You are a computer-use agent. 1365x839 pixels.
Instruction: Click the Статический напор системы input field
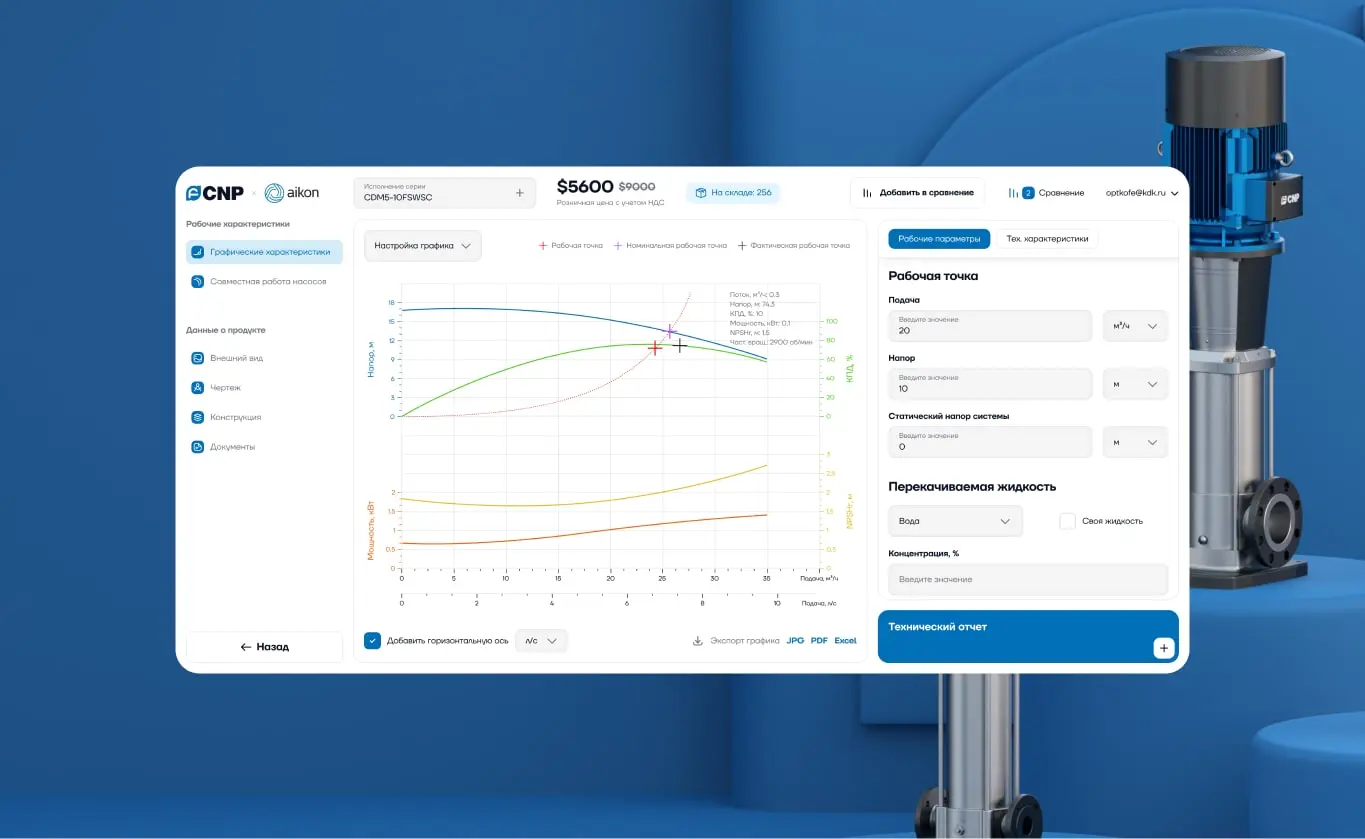point(990,442)
